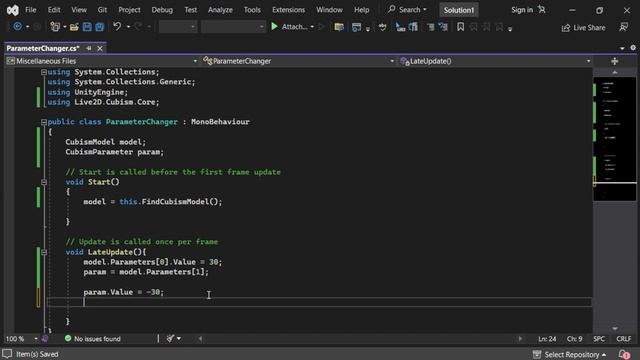Click the Navigate Backward arrow icon
This screenshot has height=360, width=640.
point(18,27)
